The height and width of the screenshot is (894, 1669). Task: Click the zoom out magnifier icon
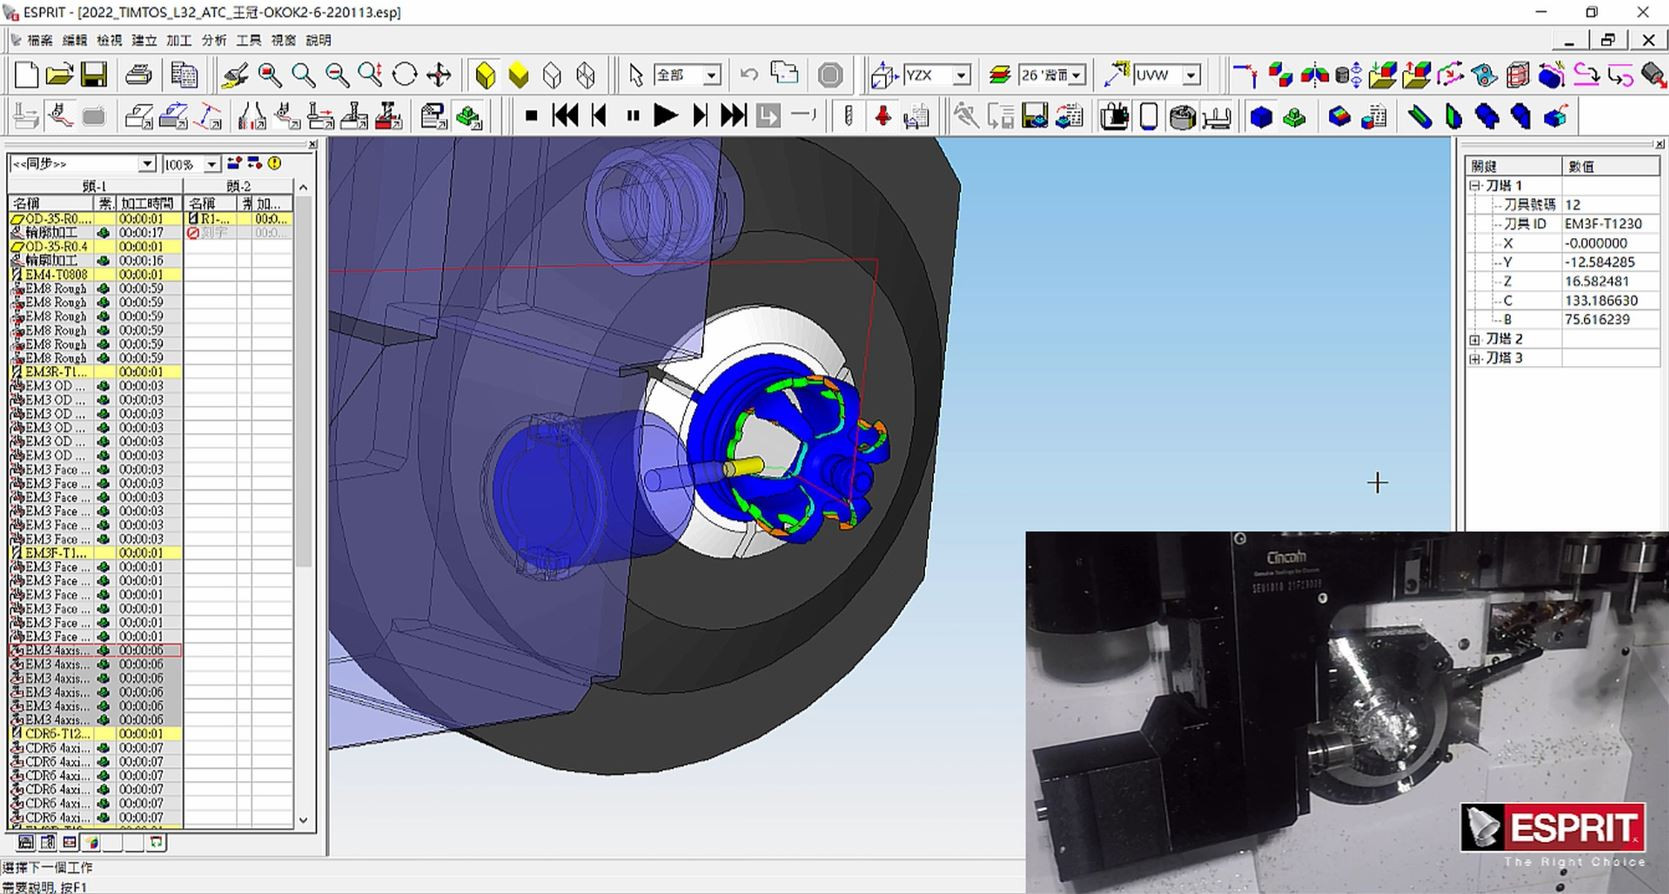pos(337,75)
